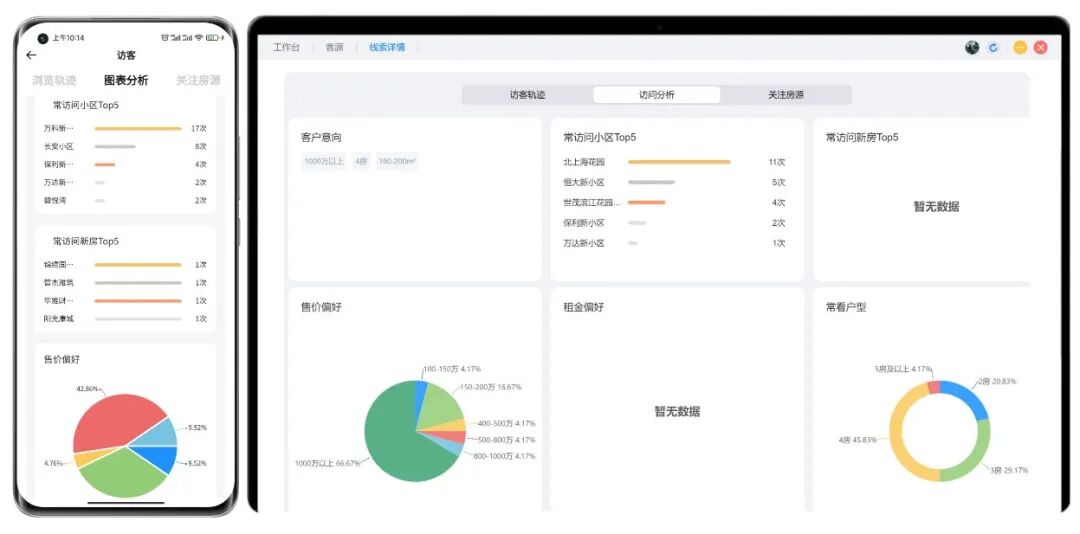
Task: Click the 售价偏好 heading in desktop window
Action: (321, 307)
